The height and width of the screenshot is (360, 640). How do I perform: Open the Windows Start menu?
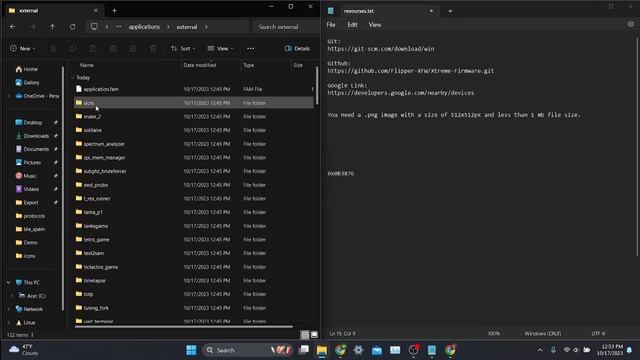click(x=191, y=350)
